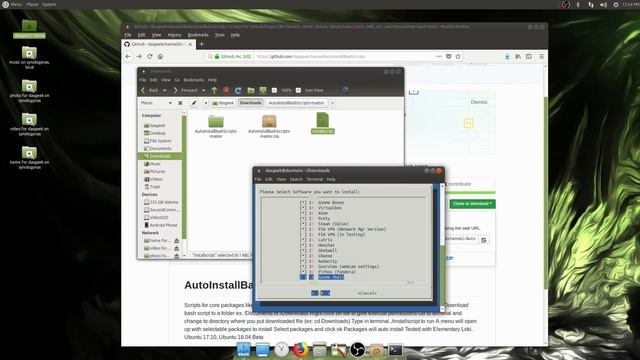Open the Bookmarks menu in file manager
Screen dimensions: 640x360
(x=193, y=80)
